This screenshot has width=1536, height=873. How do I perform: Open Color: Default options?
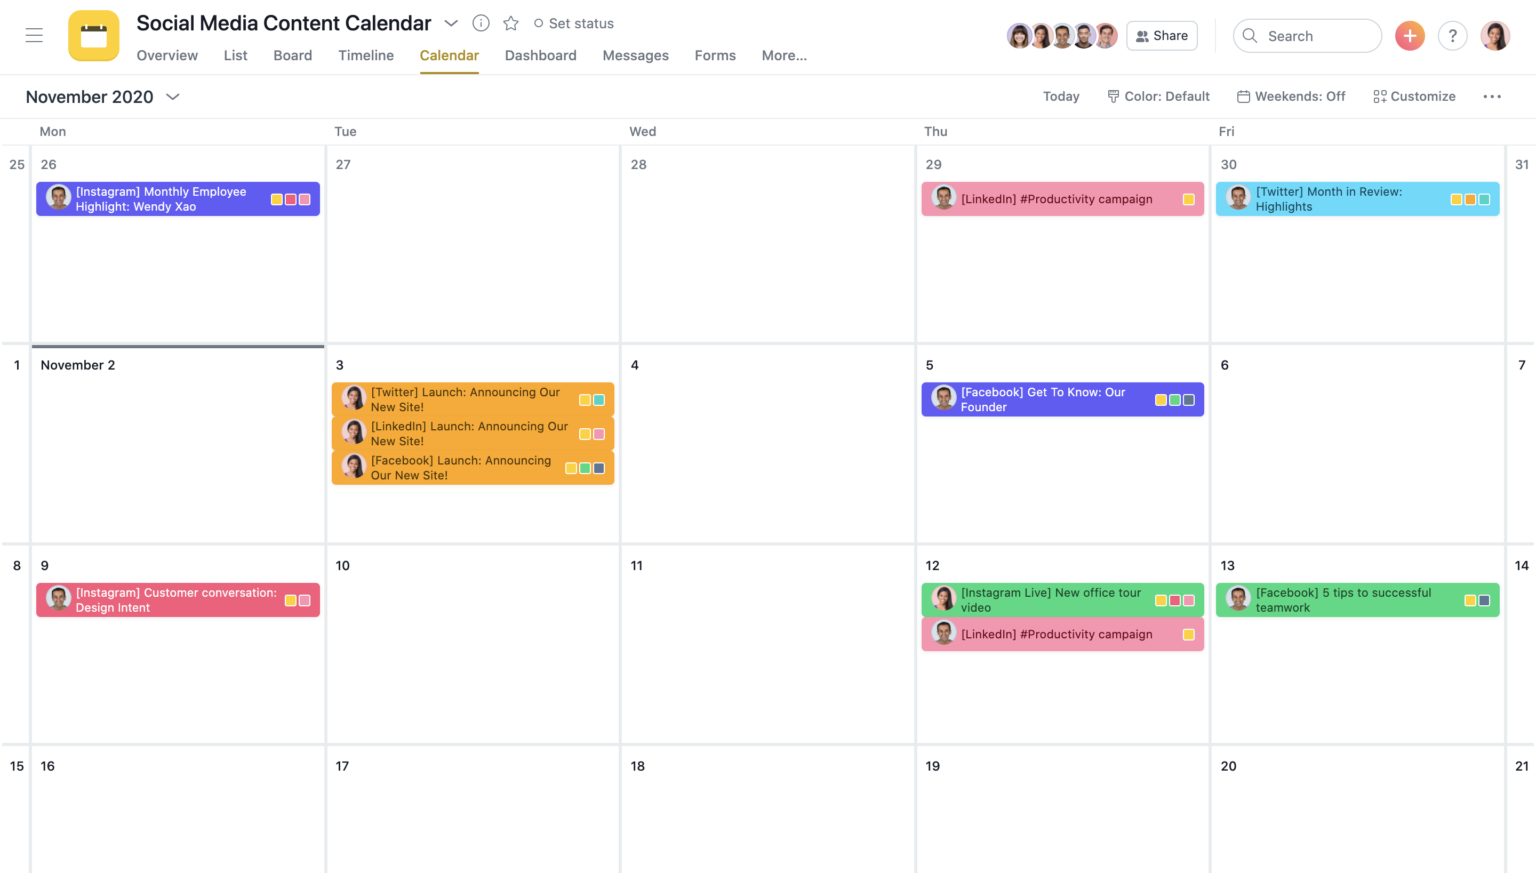pos(1158,97)
